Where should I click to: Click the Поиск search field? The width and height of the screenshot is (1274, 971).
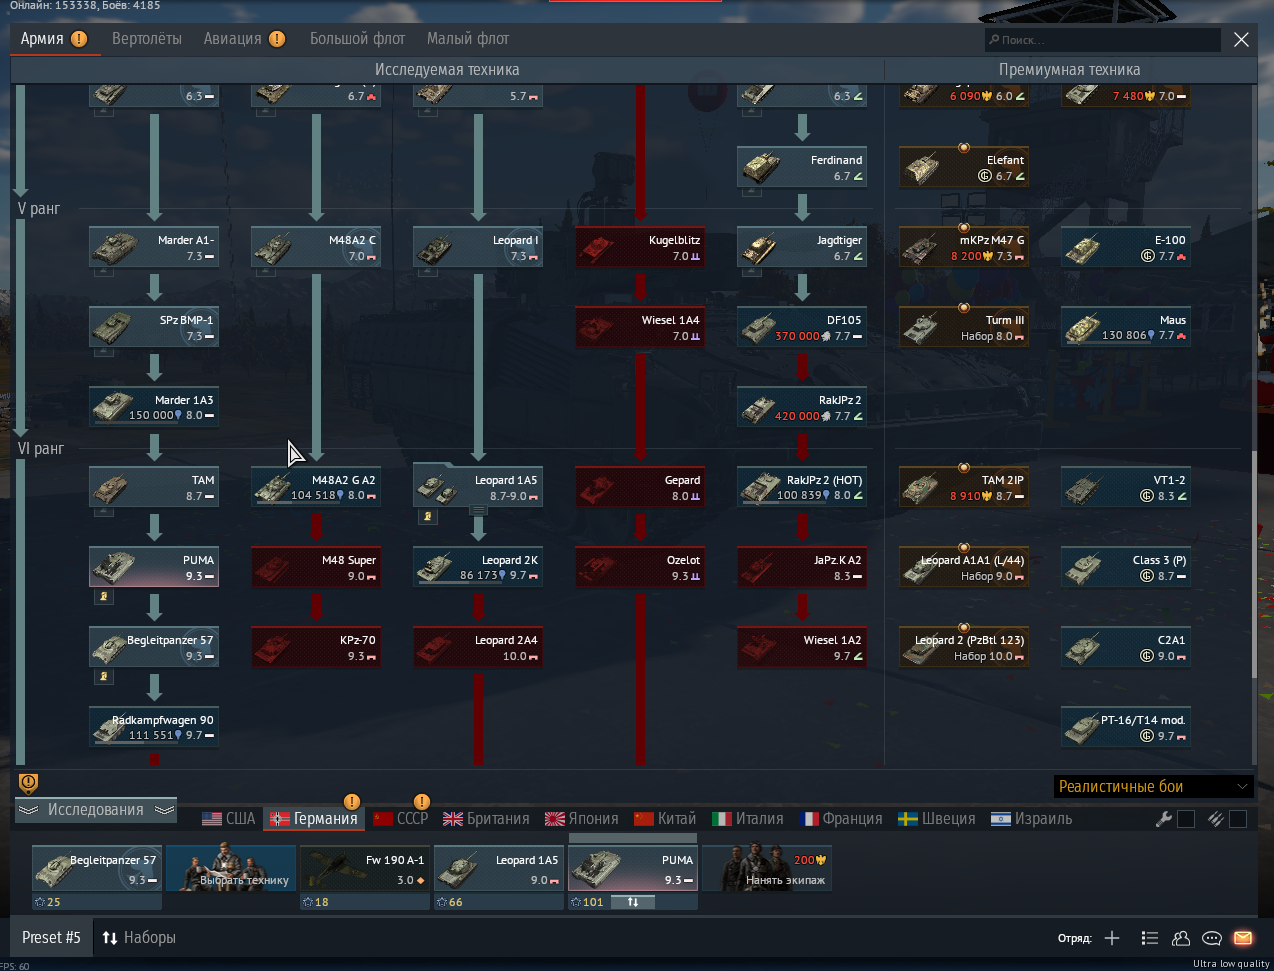coord(1103,40)
